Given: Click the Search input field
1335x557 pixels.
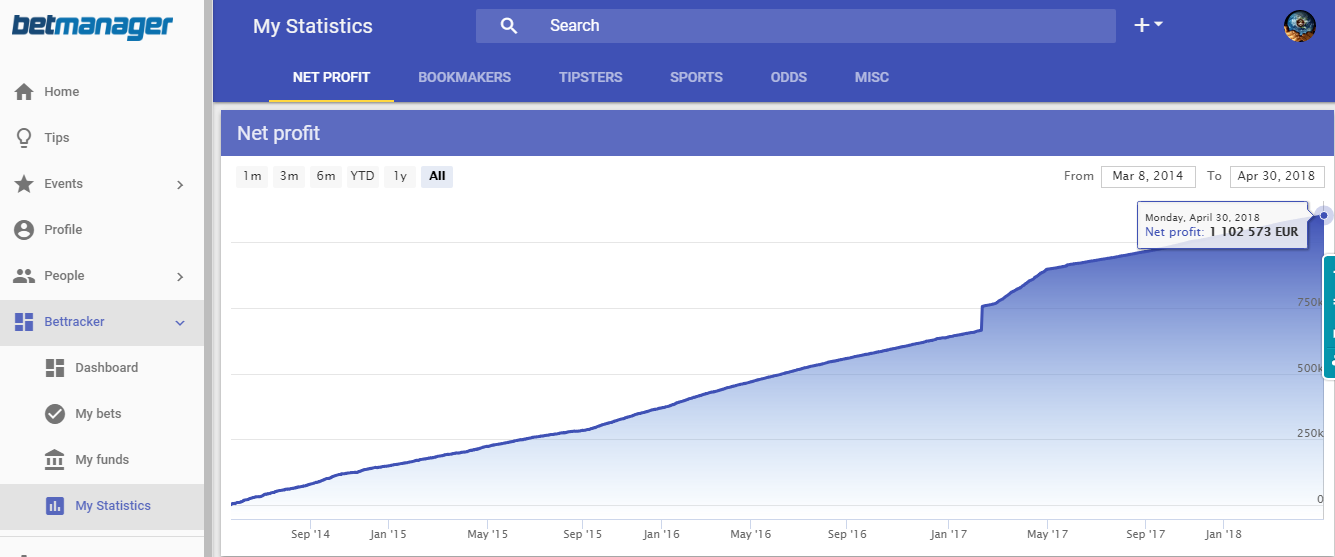Looking at the screenshot, I should click(x=795, y=26).
